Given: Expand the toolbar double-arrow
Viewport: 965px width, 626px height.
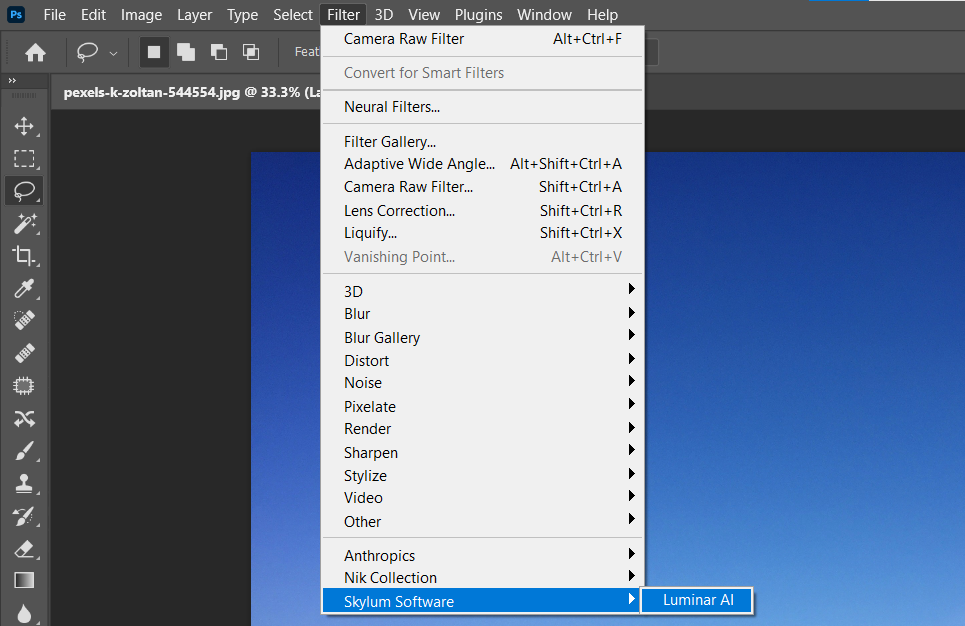Looking at the screenshot, I should click(x=12, y=81).
